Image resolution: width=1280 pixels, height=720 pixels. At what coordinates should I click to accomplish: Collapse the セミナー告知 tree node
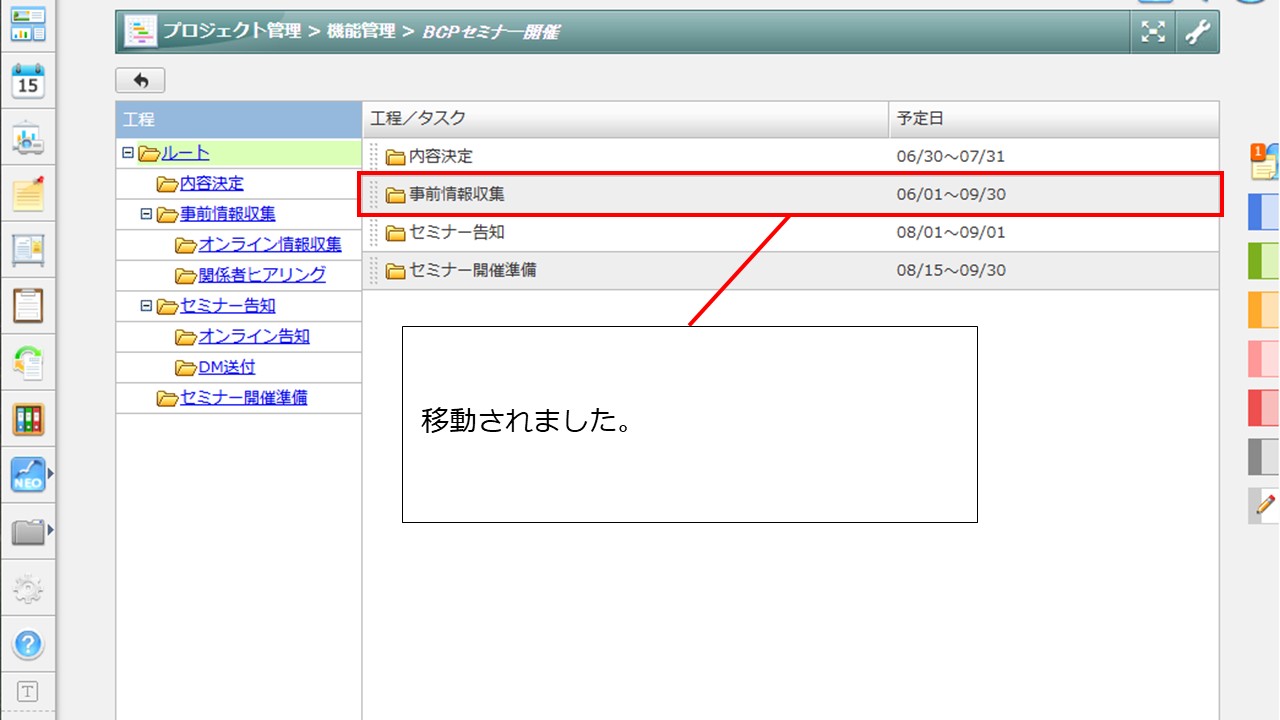[x=146, y=306]
